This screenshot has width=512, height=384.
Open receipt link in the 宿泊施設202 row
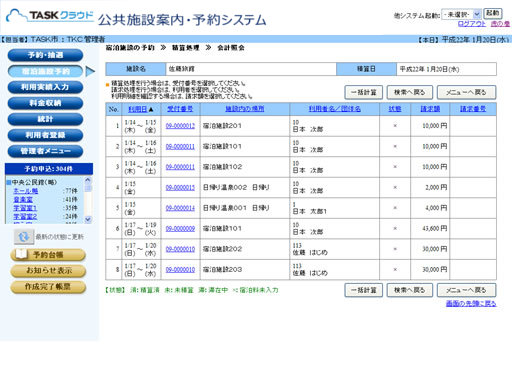[180, 249]
